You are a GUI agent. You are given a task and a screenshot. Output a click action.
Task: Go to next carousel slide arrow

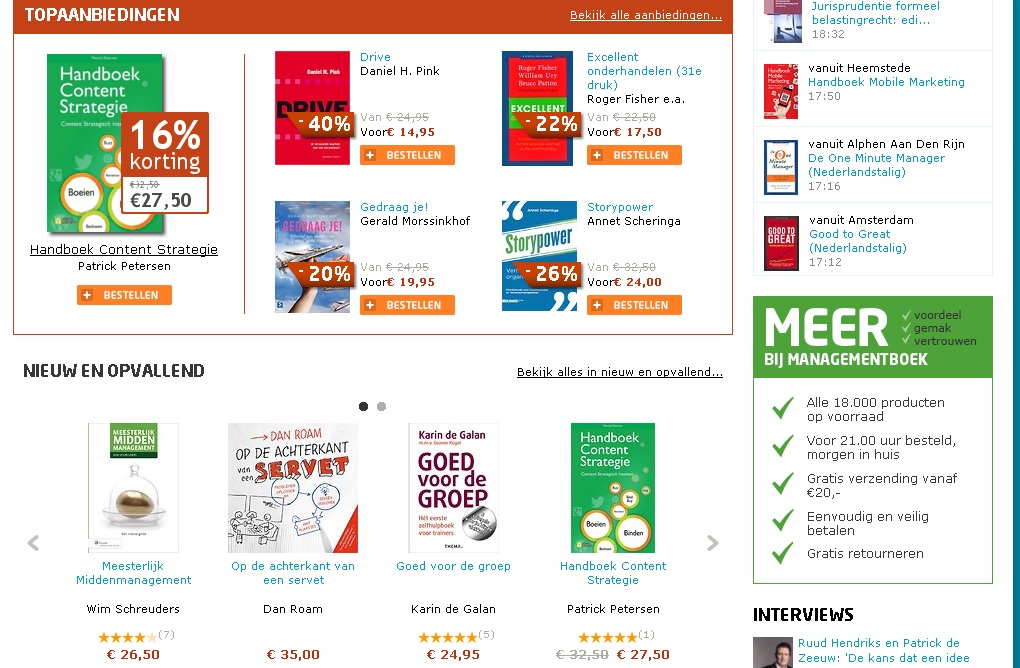tap(712, 543)
